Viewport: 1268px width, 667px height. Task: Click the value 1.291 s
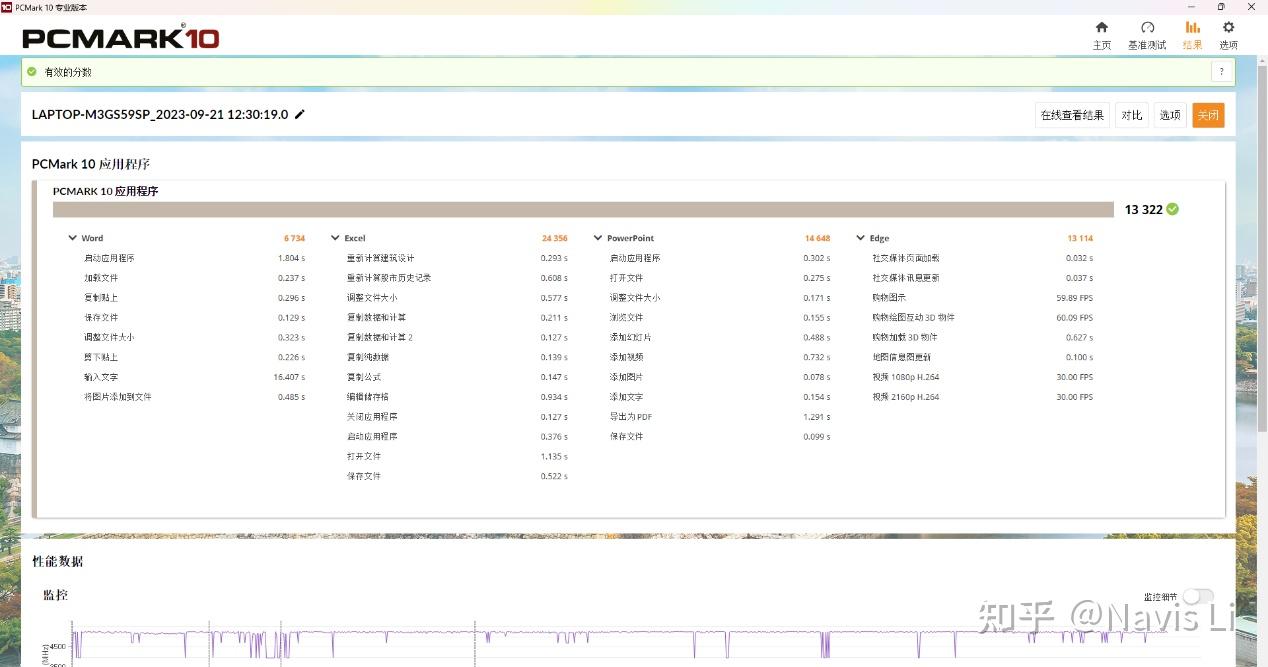pos(816,417)
